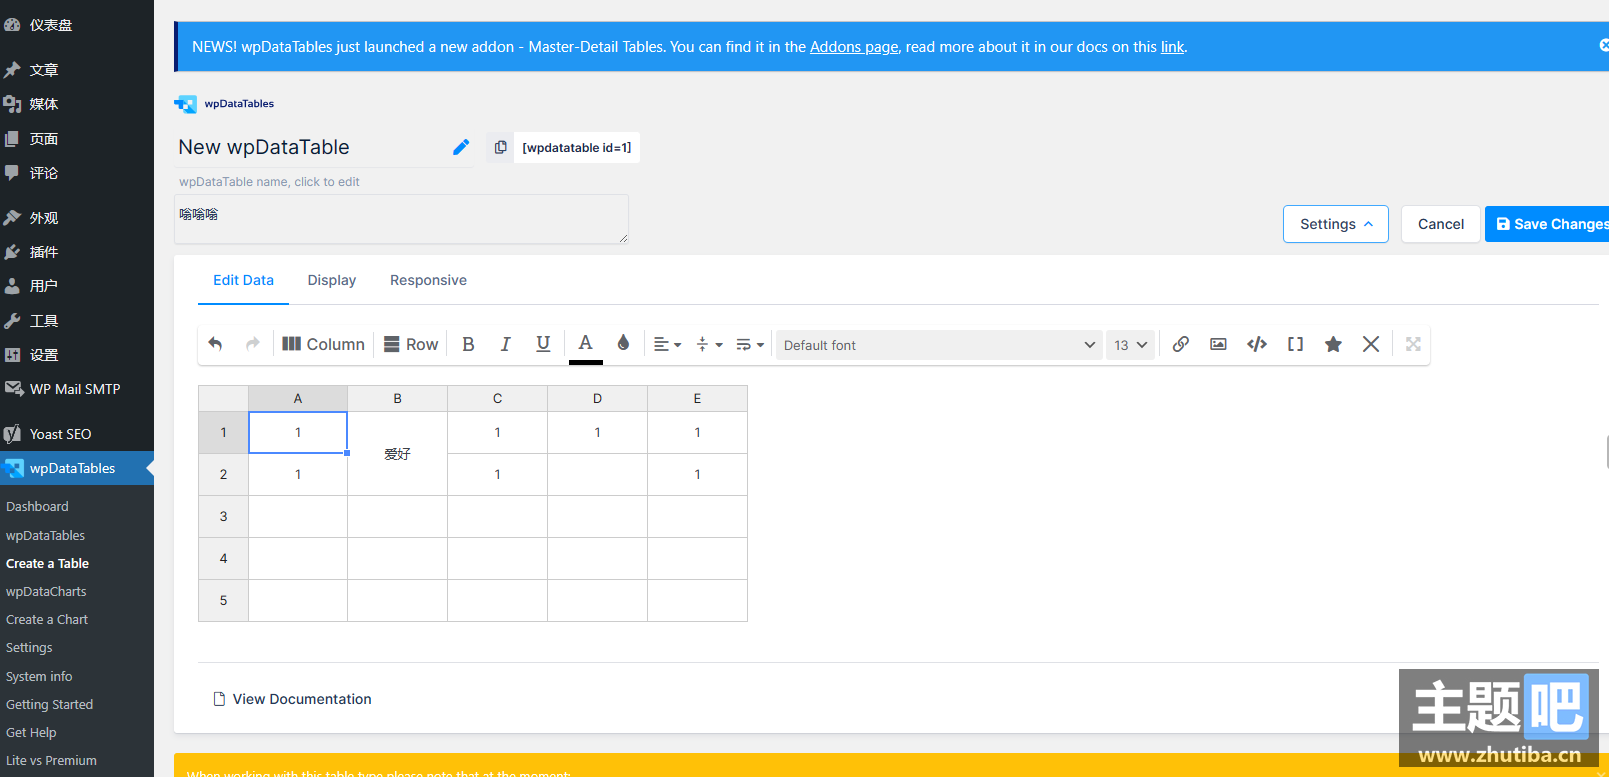Apply italic formatting with the I icon
This screenshot has height=777, width=1609.
[506, 344]
